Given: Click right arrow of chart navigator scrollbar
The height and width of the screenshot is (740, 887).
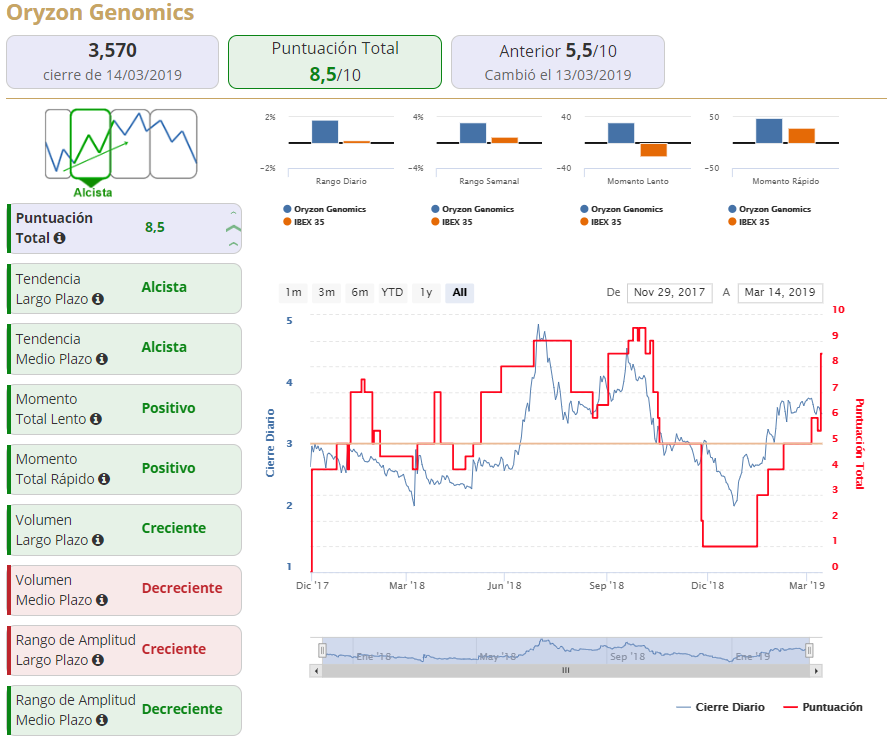Looking at the screenshot, I should [x=816, y=671].
